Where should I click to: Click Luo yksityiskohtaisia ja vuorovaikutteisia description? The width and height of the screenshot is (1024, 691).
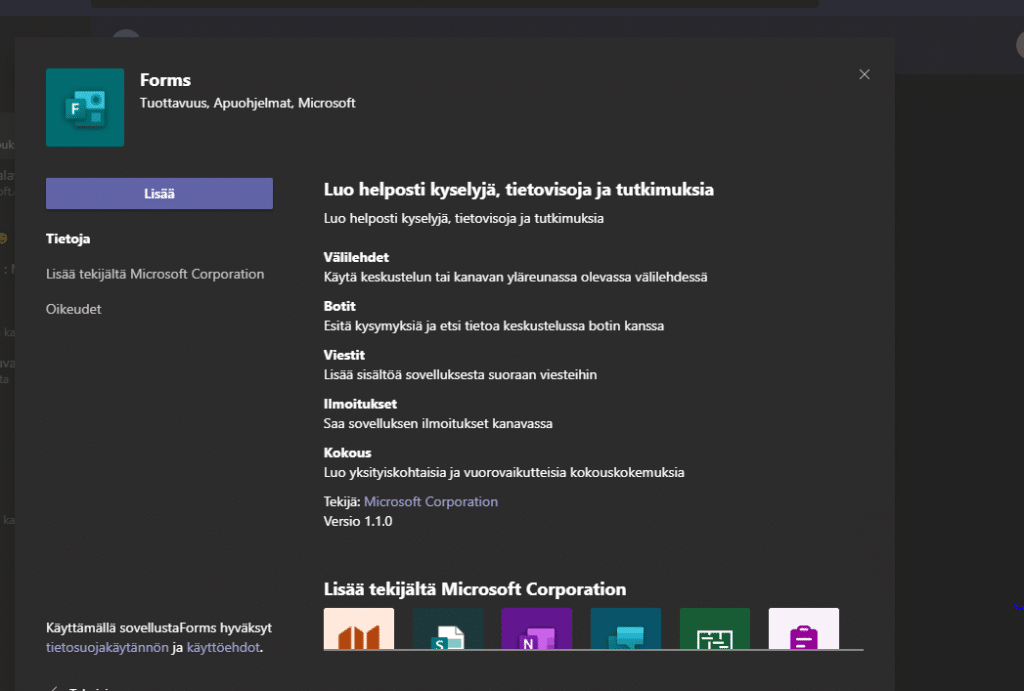pos(504,473)
